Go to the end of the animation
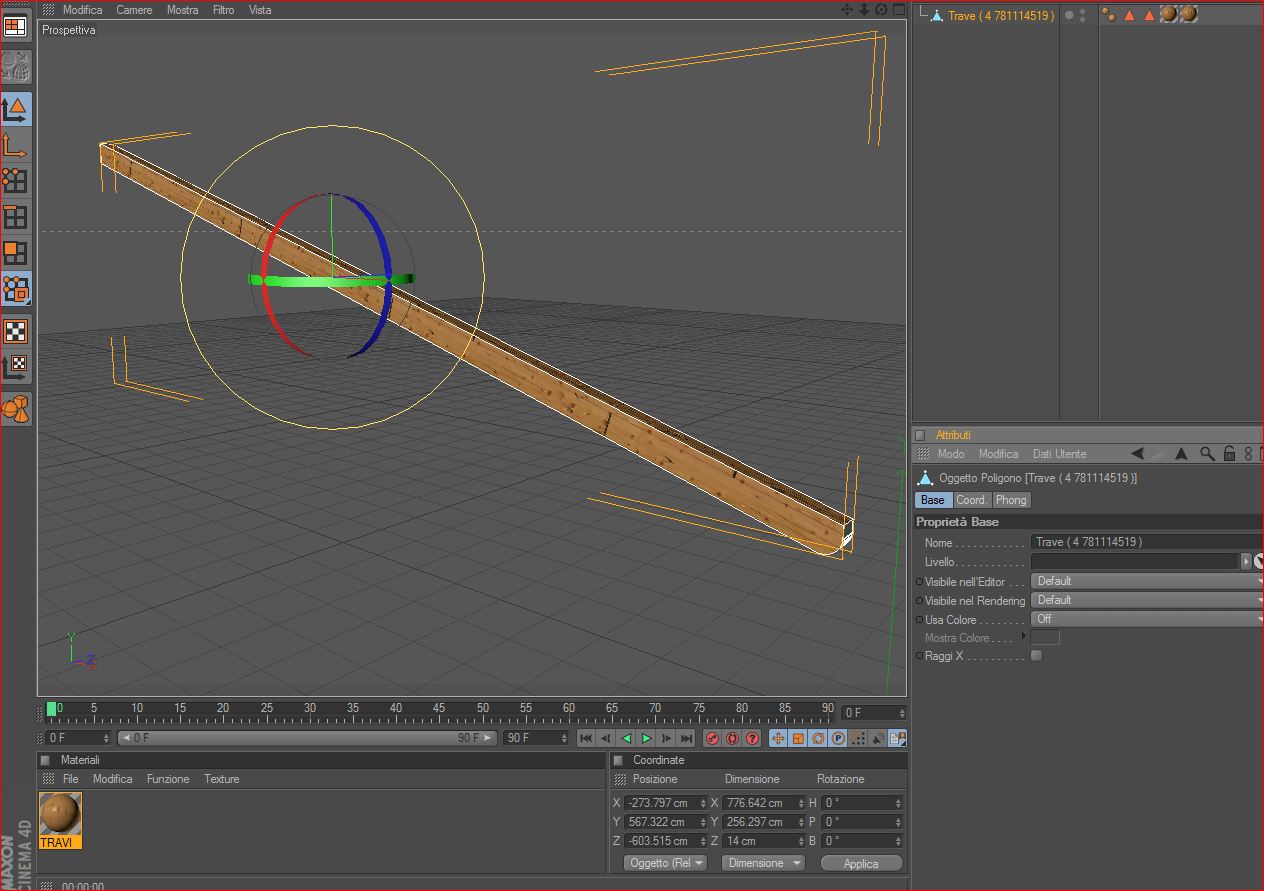This screenshot has width=1264, height=891. pyautogui.click(x=686, y=738)
